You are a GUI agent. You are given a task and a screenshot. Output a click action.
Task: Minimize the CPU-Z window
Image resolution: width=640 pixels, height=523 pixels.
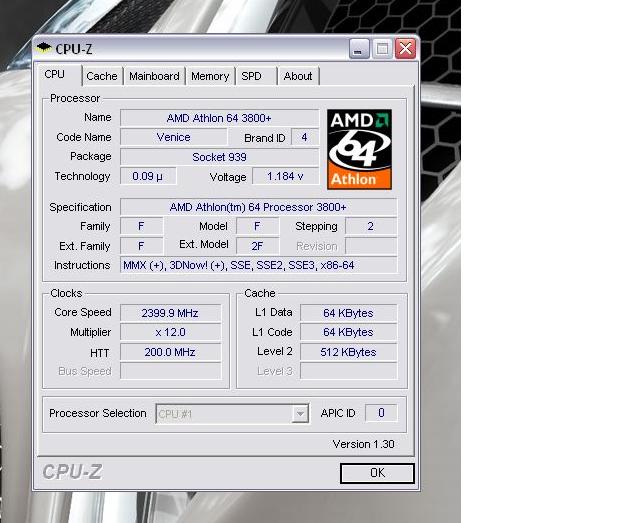coord(360,48)
